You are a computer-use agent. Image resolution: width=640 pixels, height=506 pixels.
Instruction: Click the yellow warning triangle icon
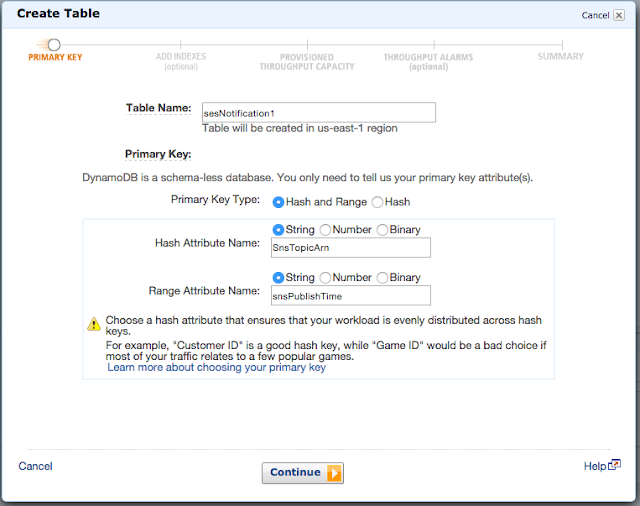(94, 324)
